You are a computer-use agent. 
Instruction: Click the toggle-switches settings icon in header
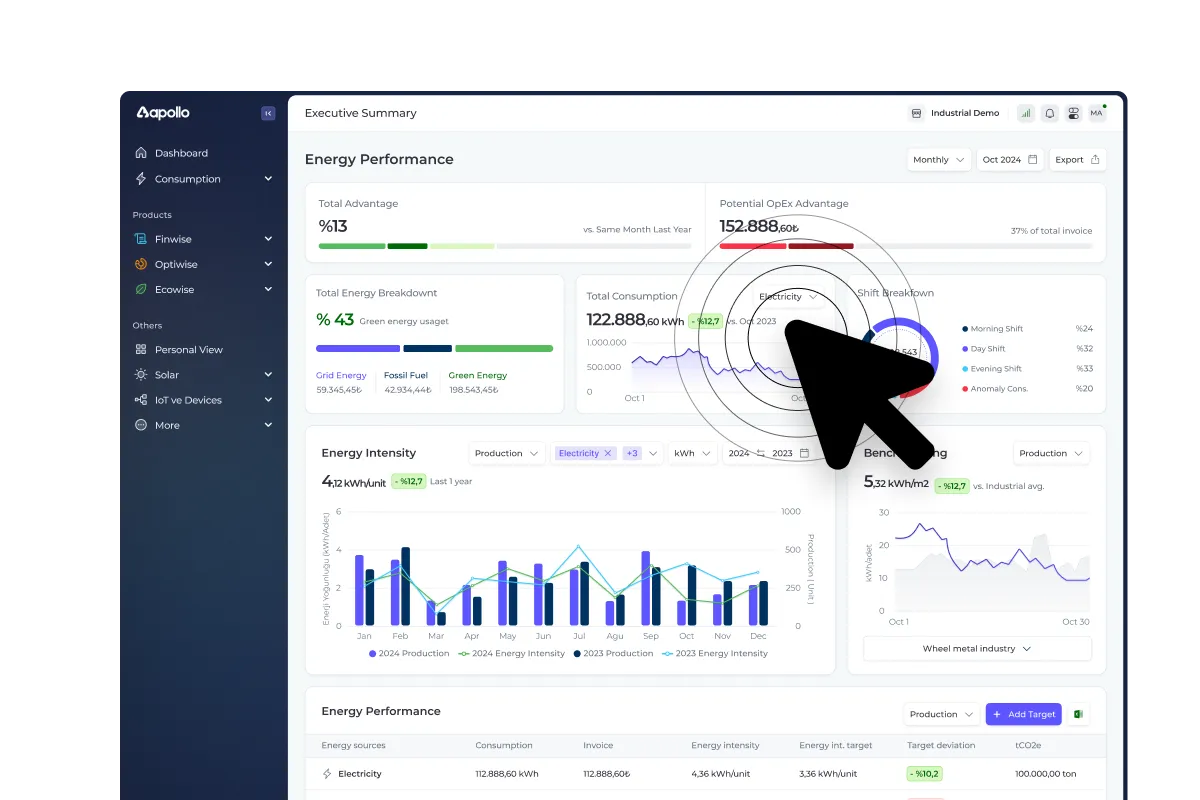coord(1073,114)
